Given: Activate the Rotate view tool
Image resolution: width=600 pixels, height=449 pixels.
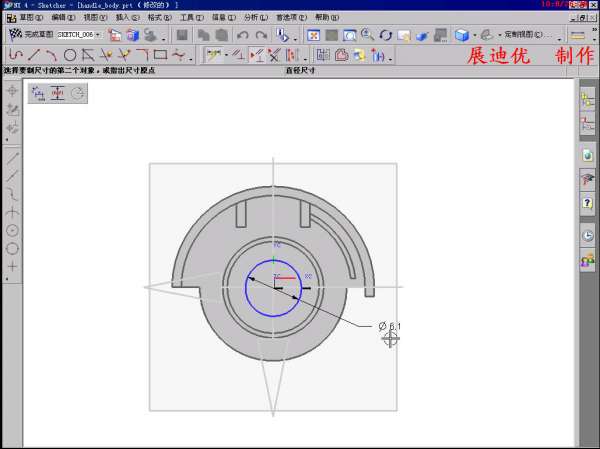Looking at the screenshot, I should (x=385, y=35).
